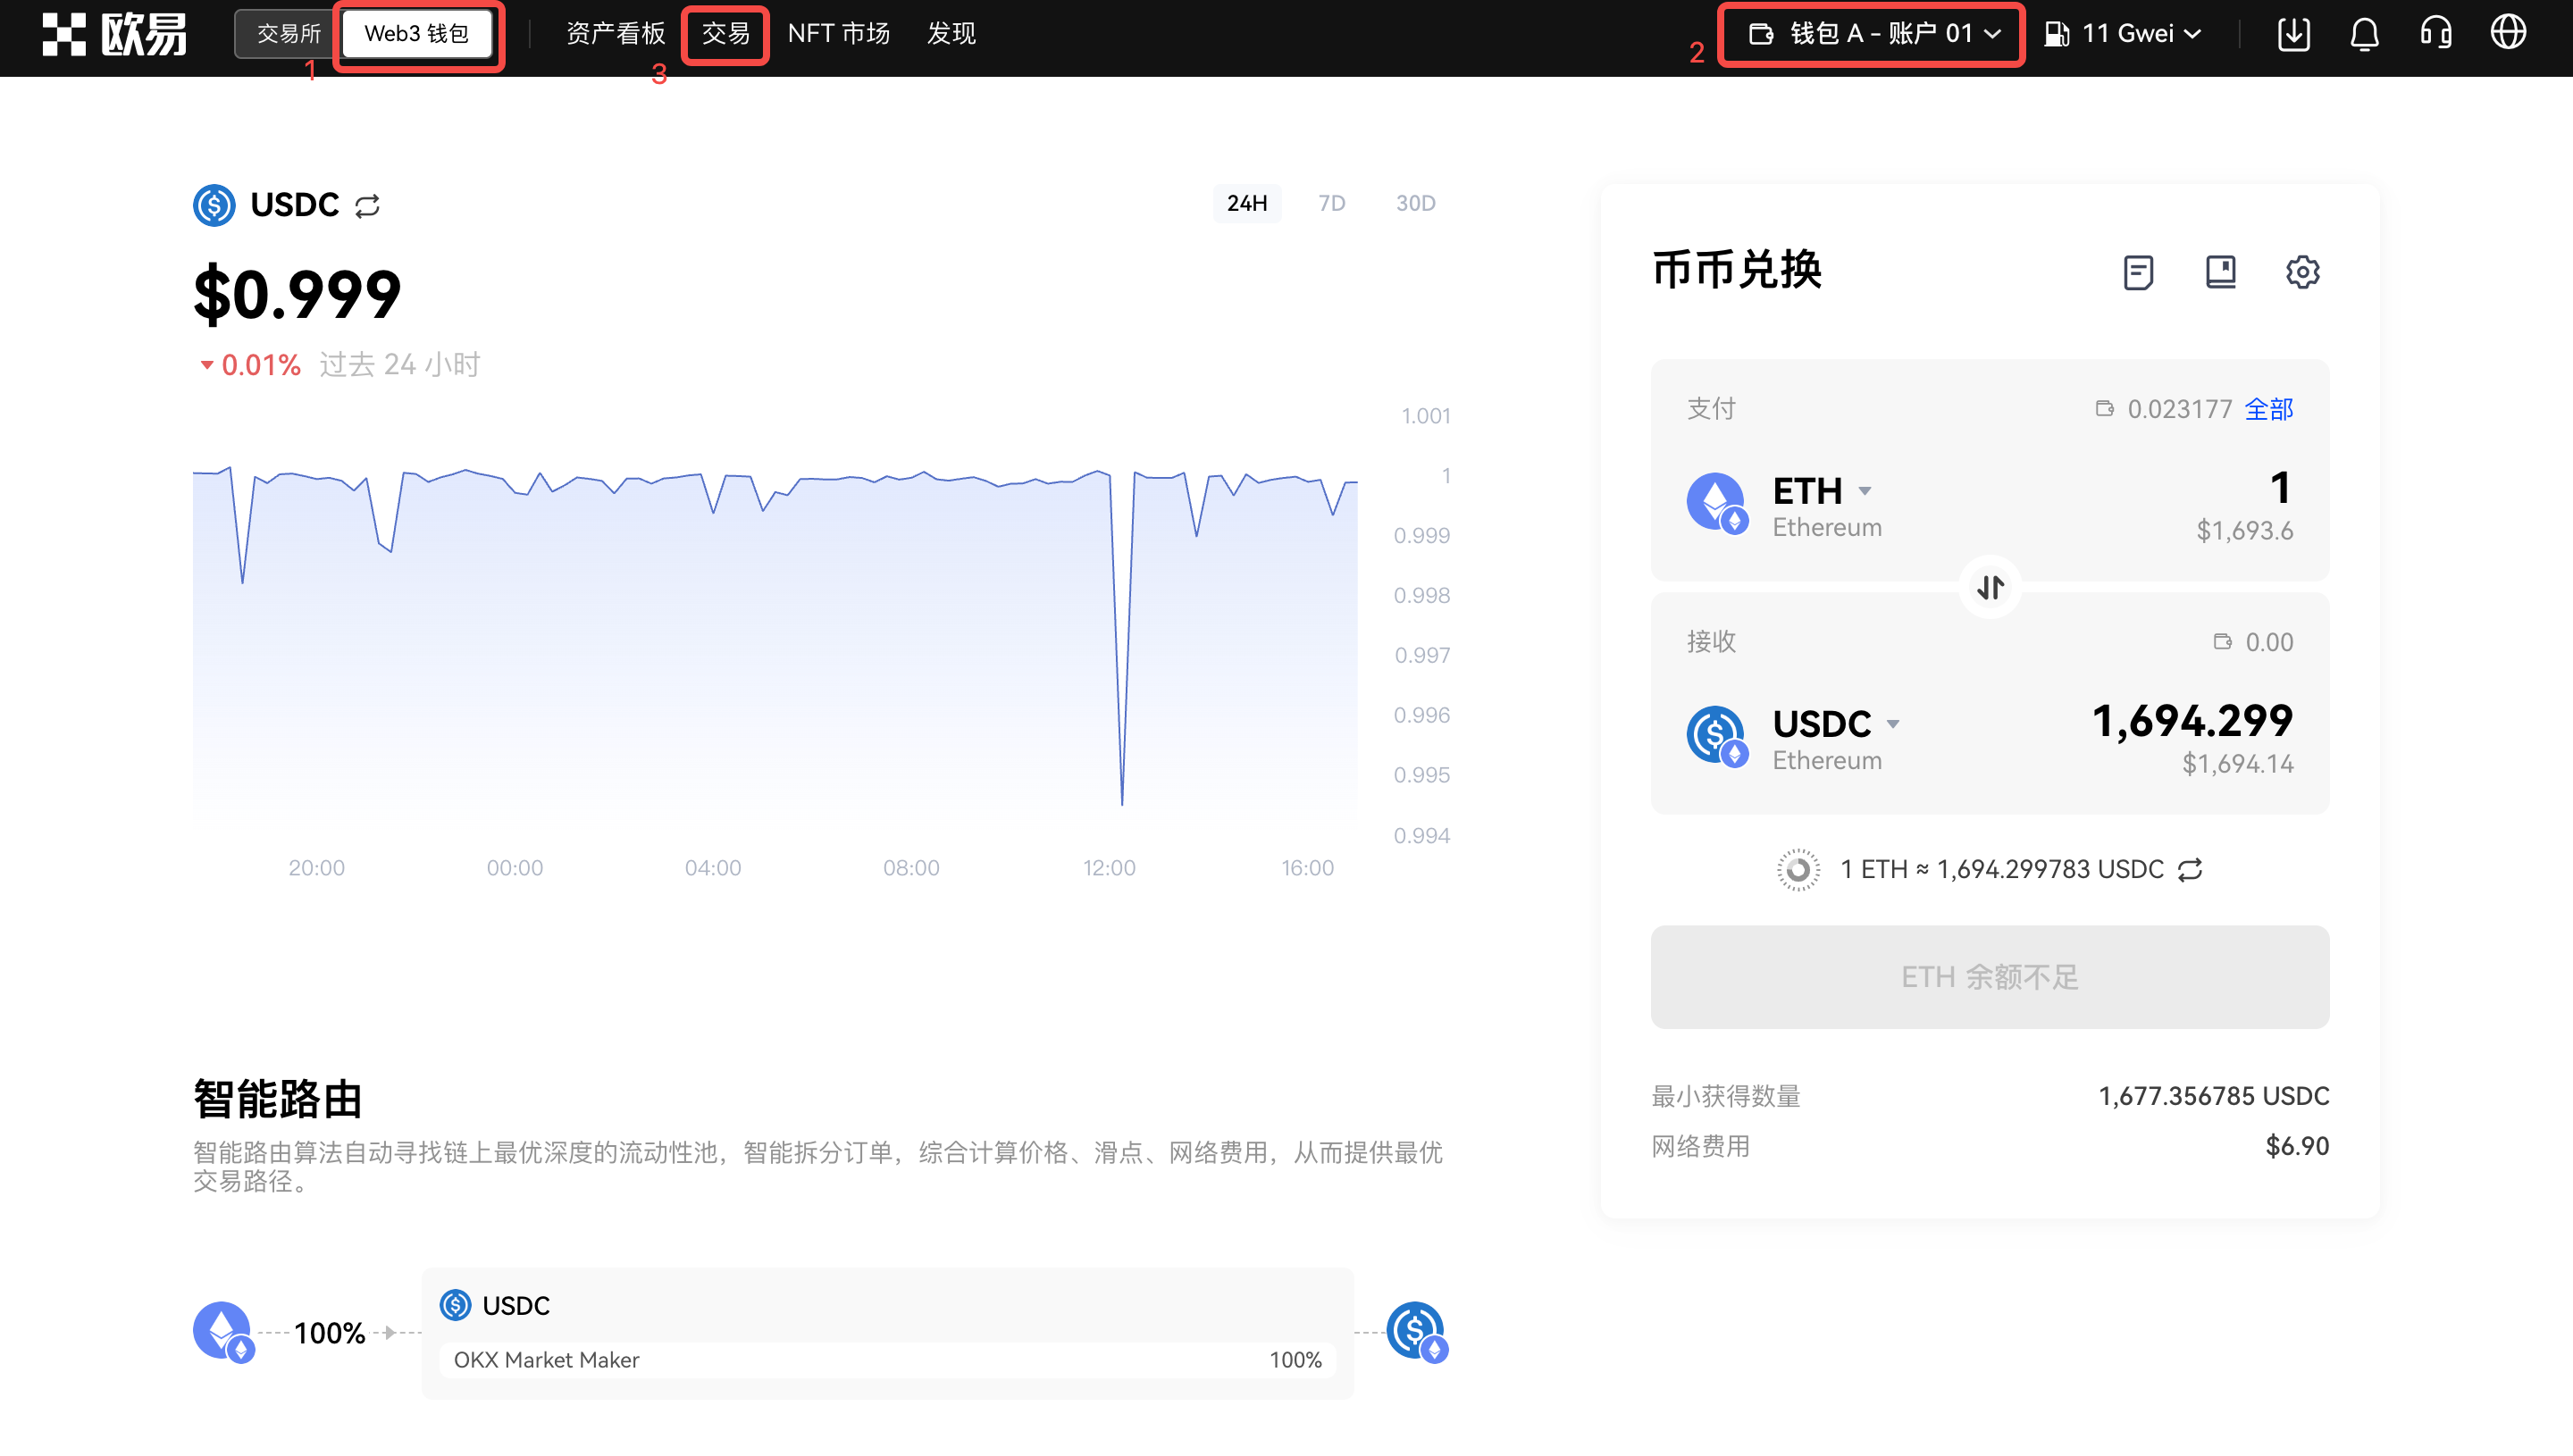Image resolution: width=2573 pixels, height=1456 pixels.
Task: Go to the NFT 市场 menu
Action: pyautogui.click(x=838, y=34)
